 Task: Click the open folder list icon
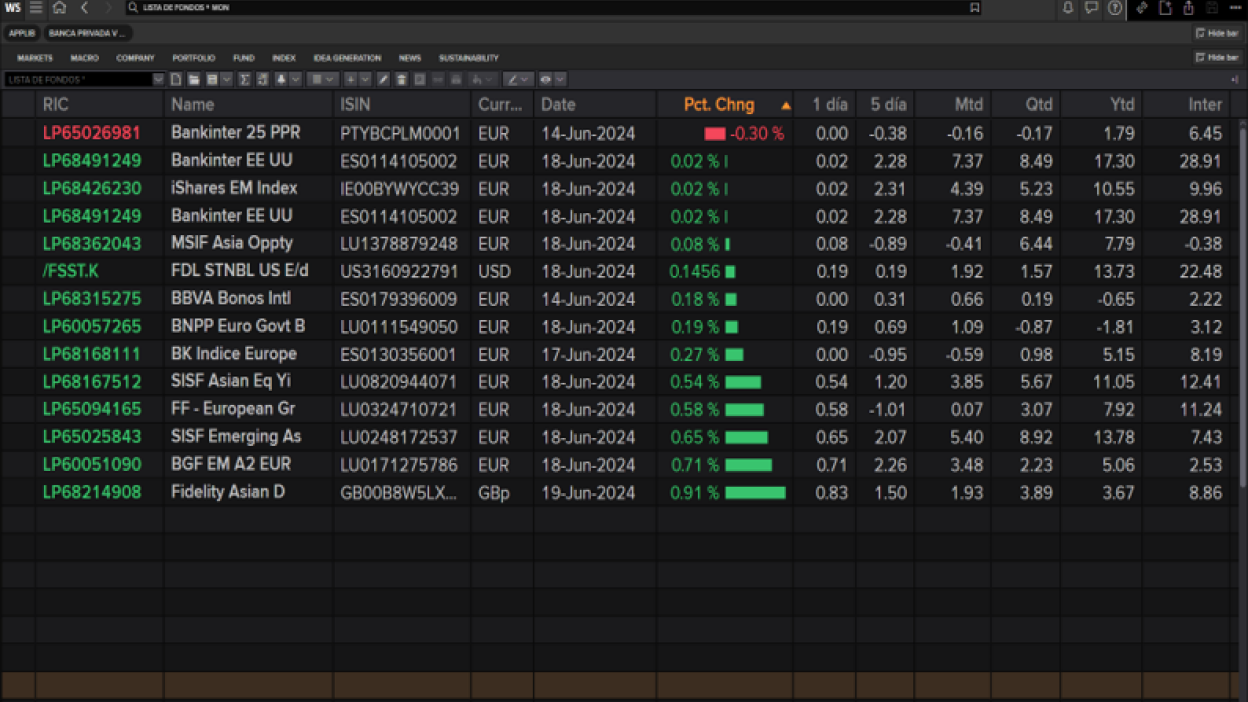pos(194,79)
